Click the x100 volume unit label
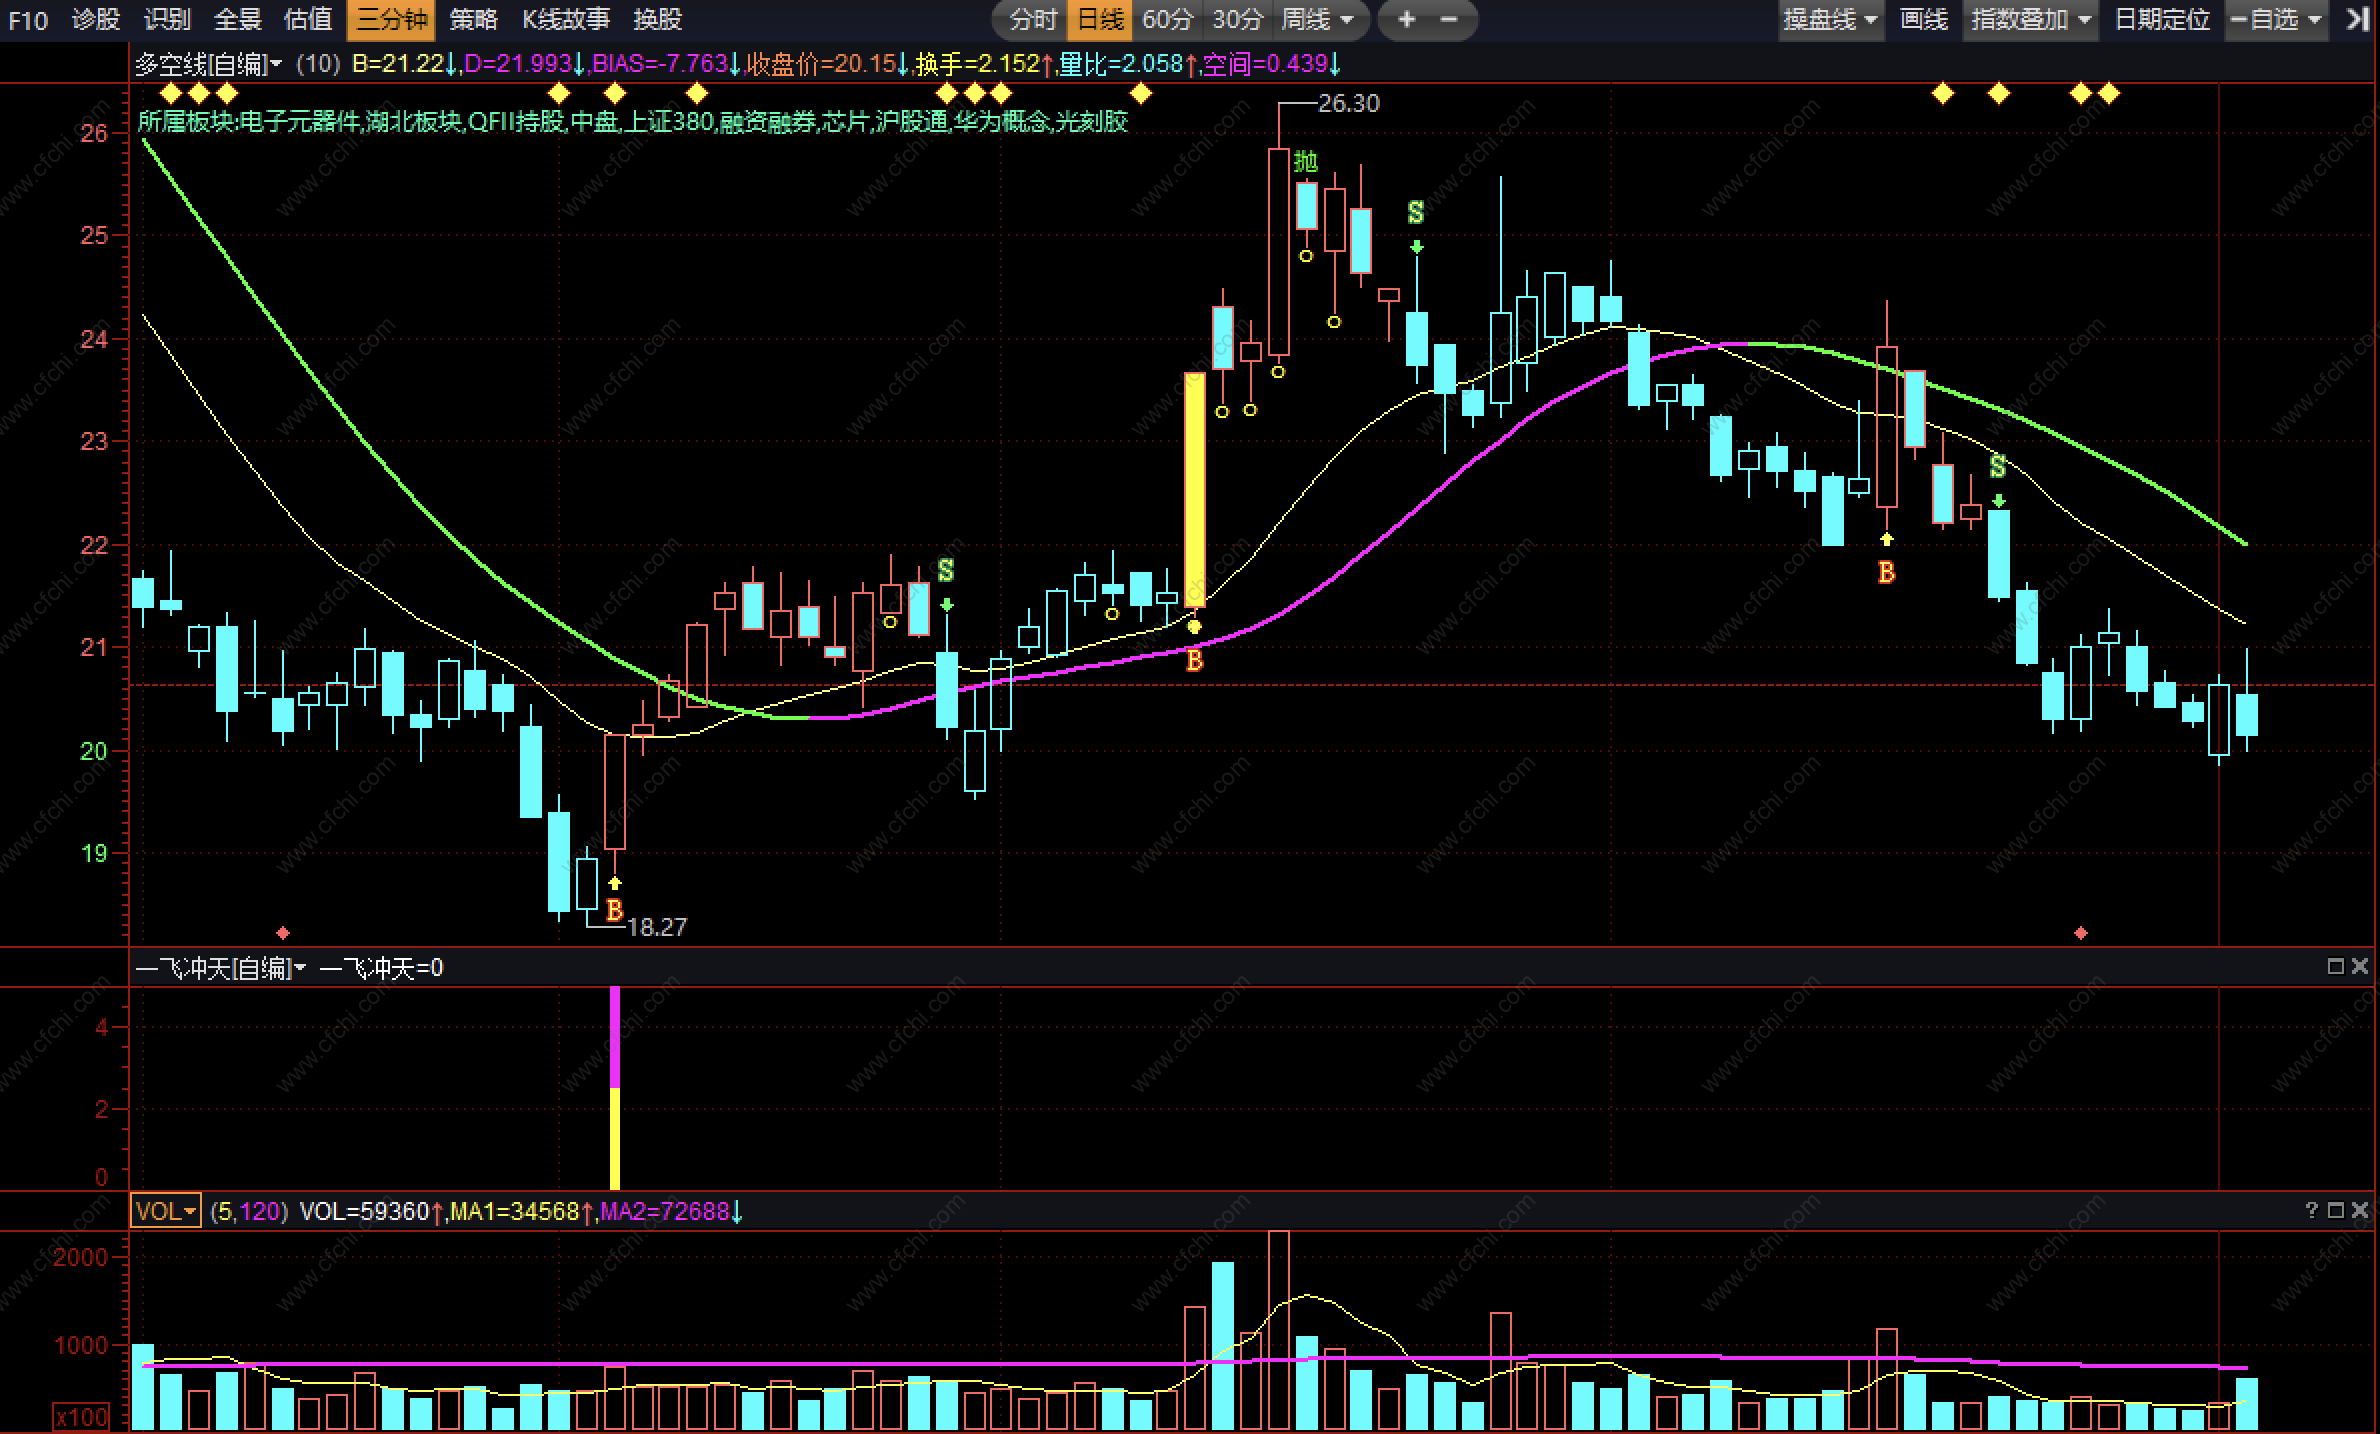Image resolution: width=2380 pixels, height=1434 pixels. click(82, 1417)
